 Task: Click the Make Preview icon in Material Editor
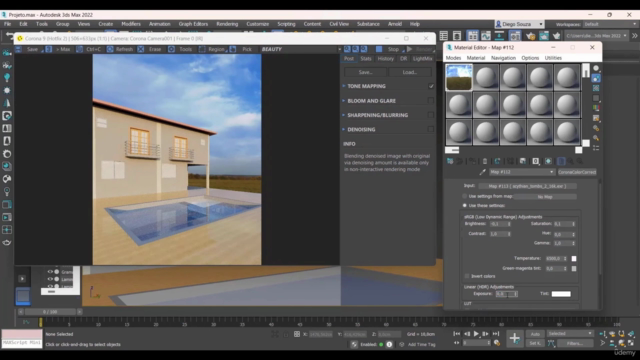[596, 118]
